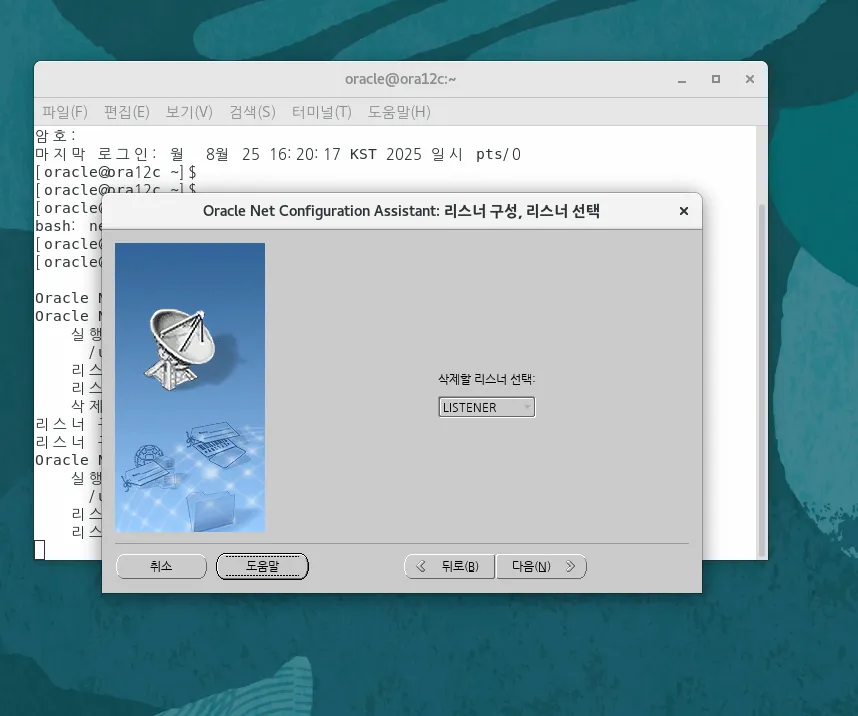The image size is (858, 716).
Task: Click the terminal vertical scrollbar
Action: 762,380
